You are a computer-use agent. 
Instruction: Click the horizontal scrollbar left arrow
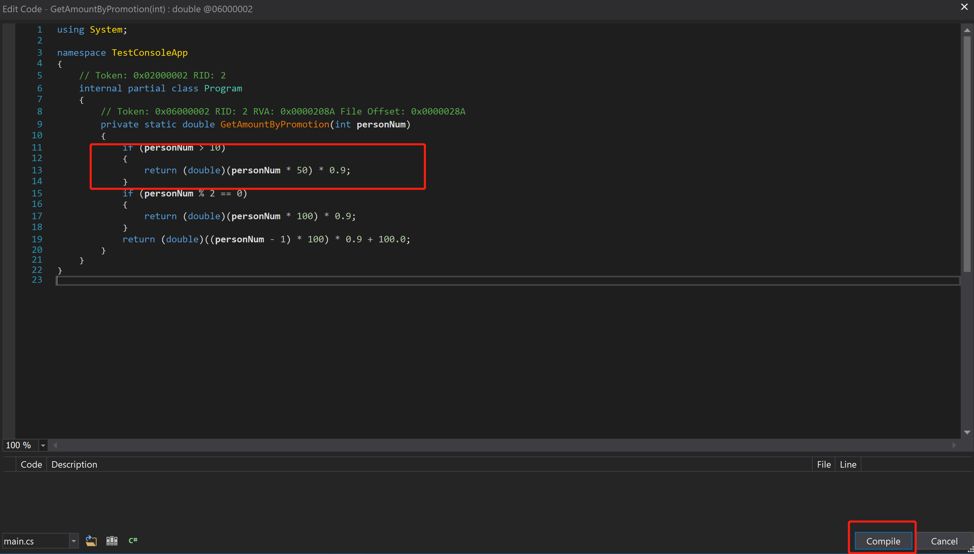pyautogui.click(x=55, y=445)
